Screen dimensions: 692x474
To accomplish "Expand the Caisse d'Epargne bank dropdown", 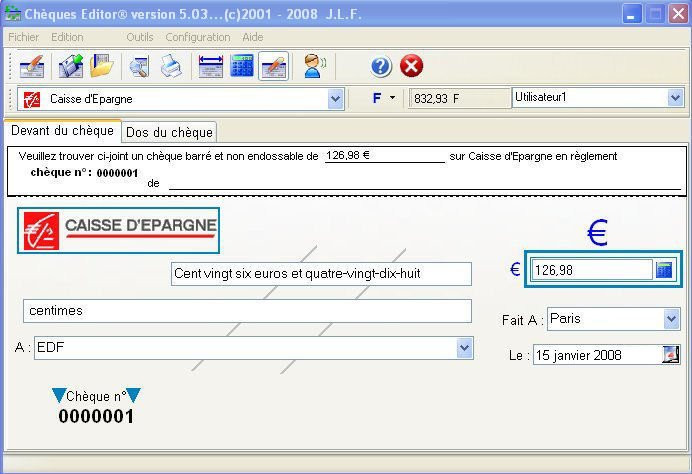I will [x=335, y=99].
